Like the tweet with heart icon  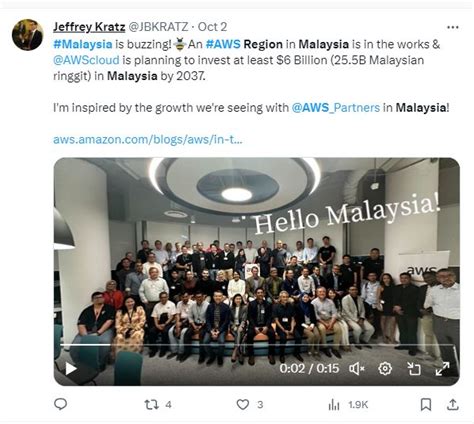243,404
